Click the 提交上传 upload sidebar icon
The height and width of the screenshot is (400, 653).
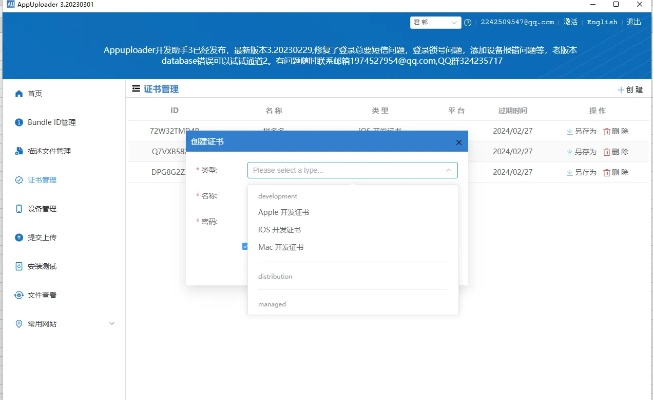(x=18, y=238)
